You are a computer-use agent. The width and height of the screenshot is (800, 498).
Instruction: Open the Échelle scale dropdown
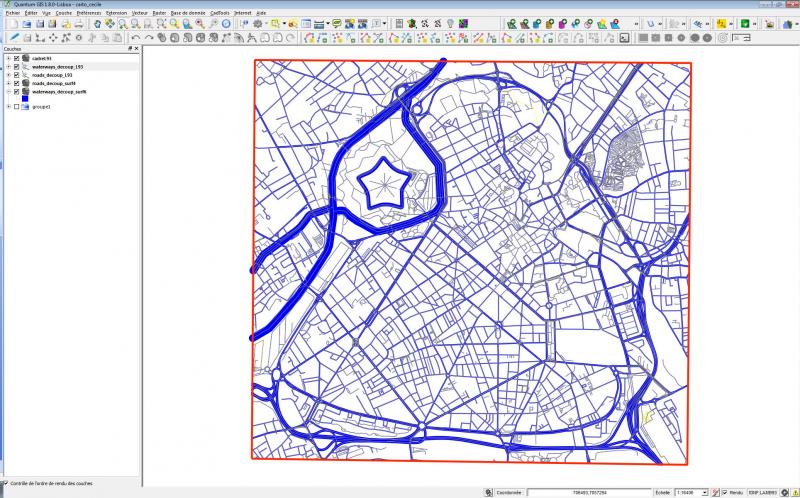(x=704, y=492)
